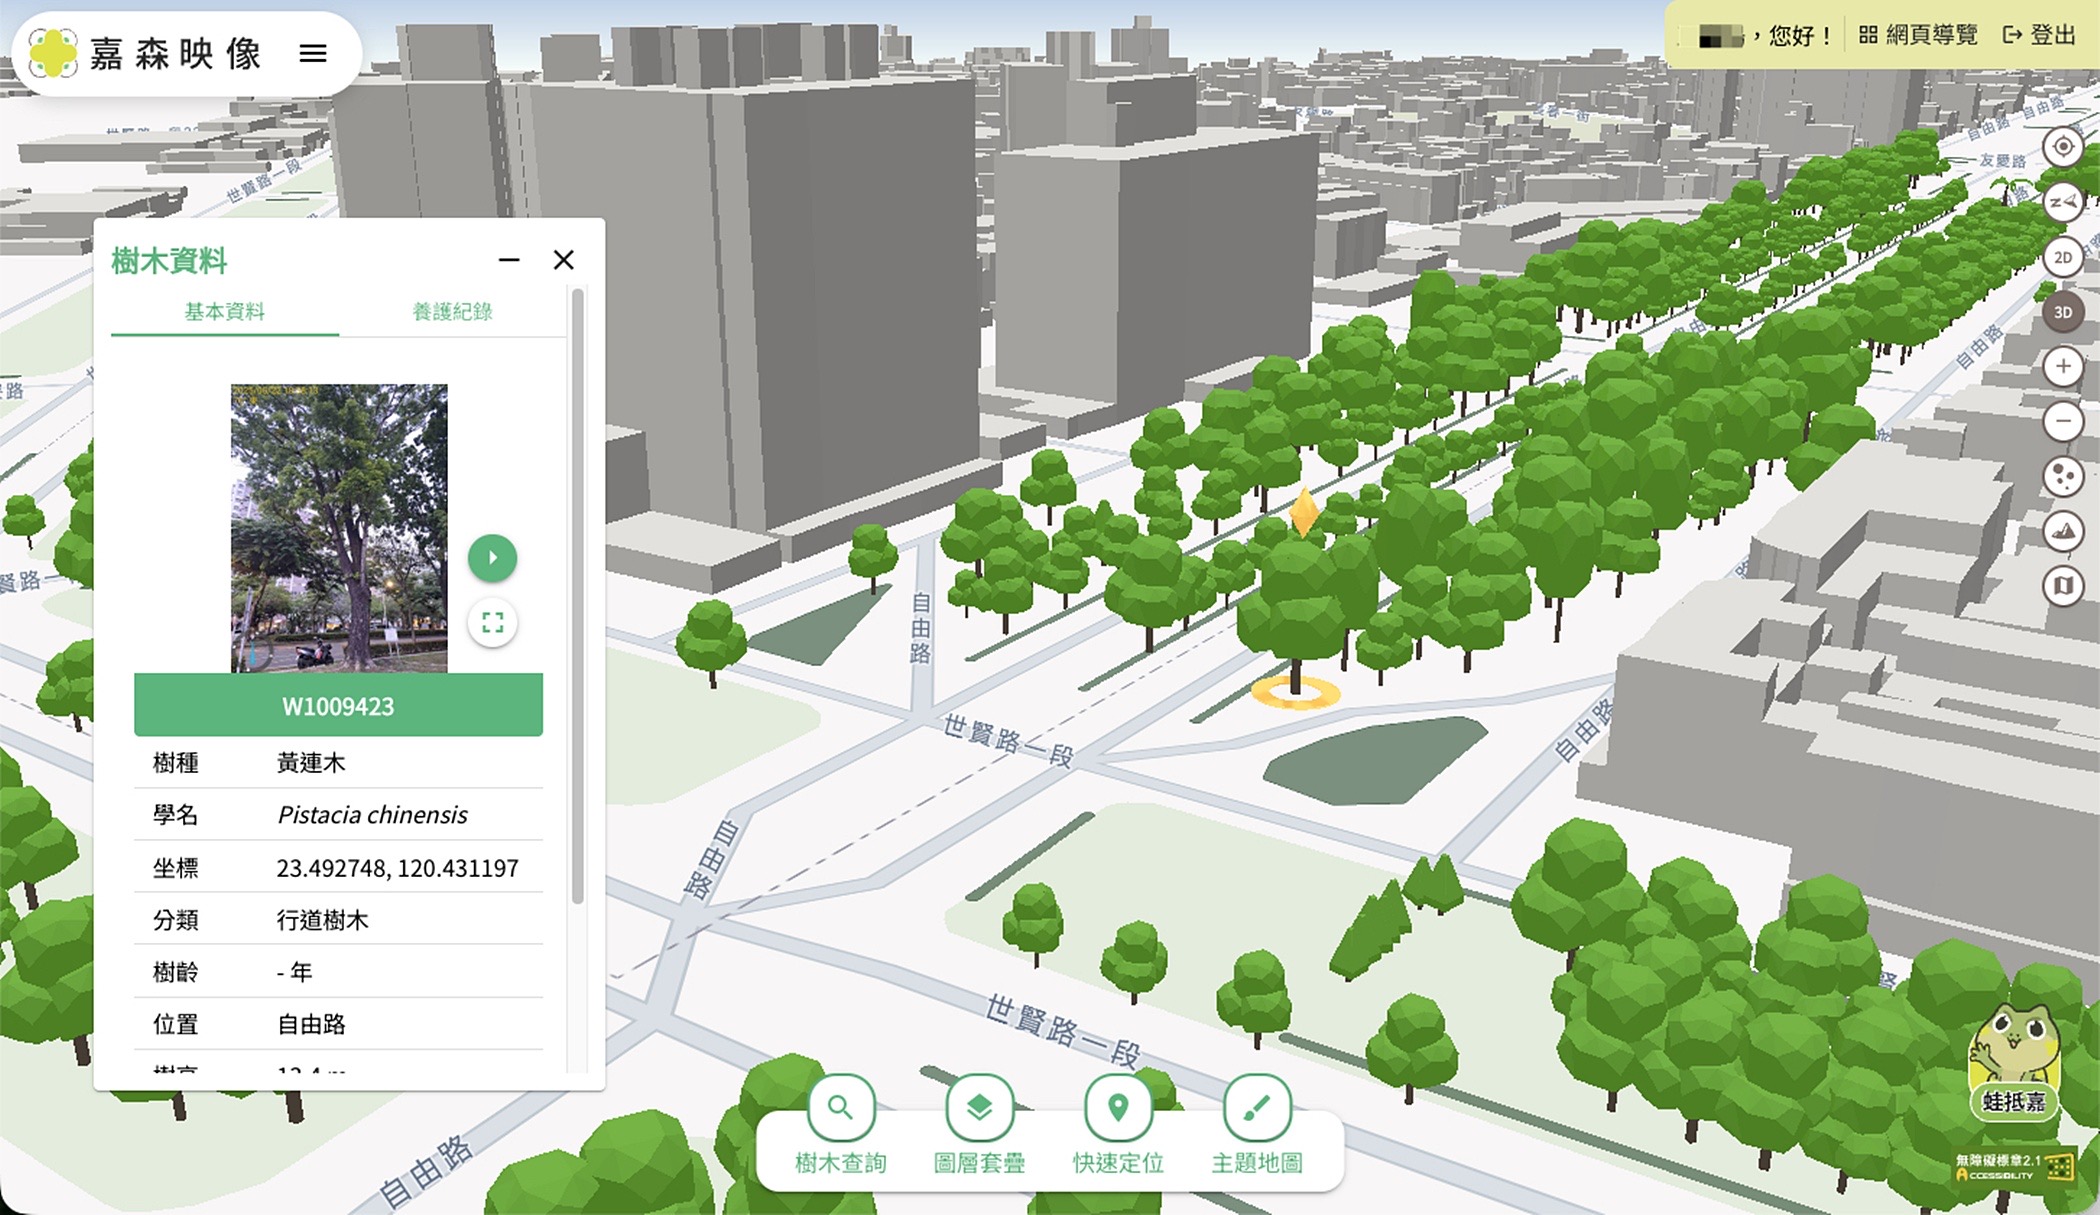Select the 樹齡 age value

[294, 972]
